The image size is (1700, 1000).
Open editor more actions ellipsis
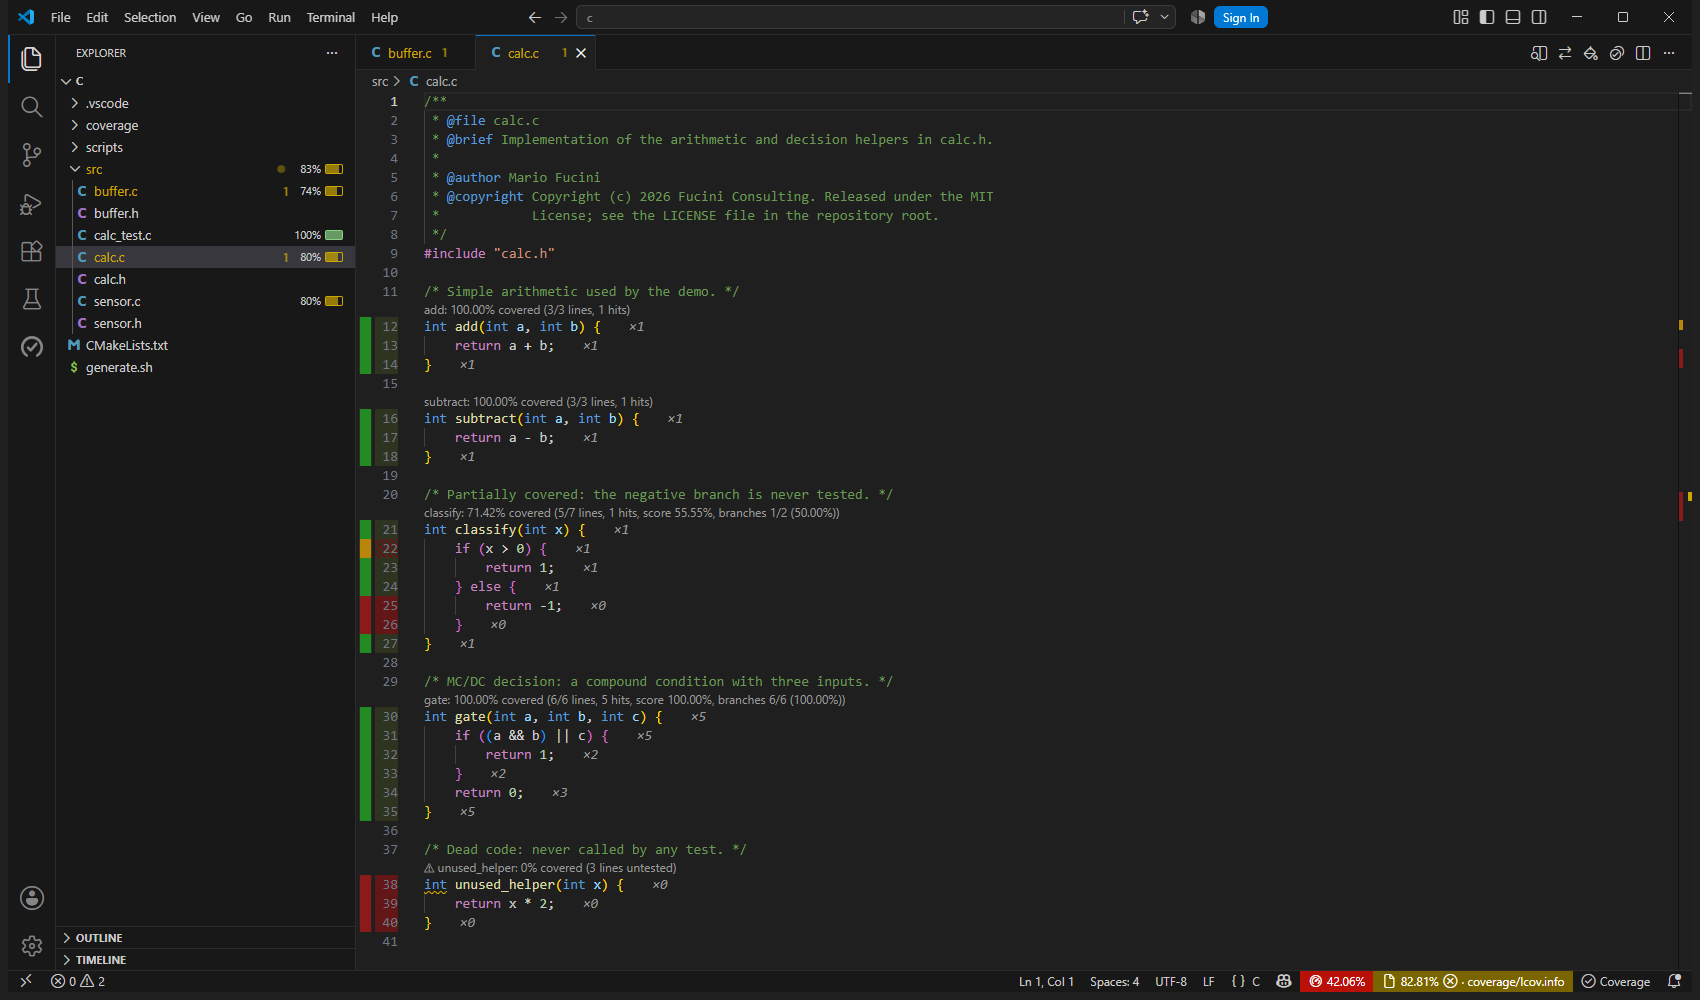point(1669,53)
